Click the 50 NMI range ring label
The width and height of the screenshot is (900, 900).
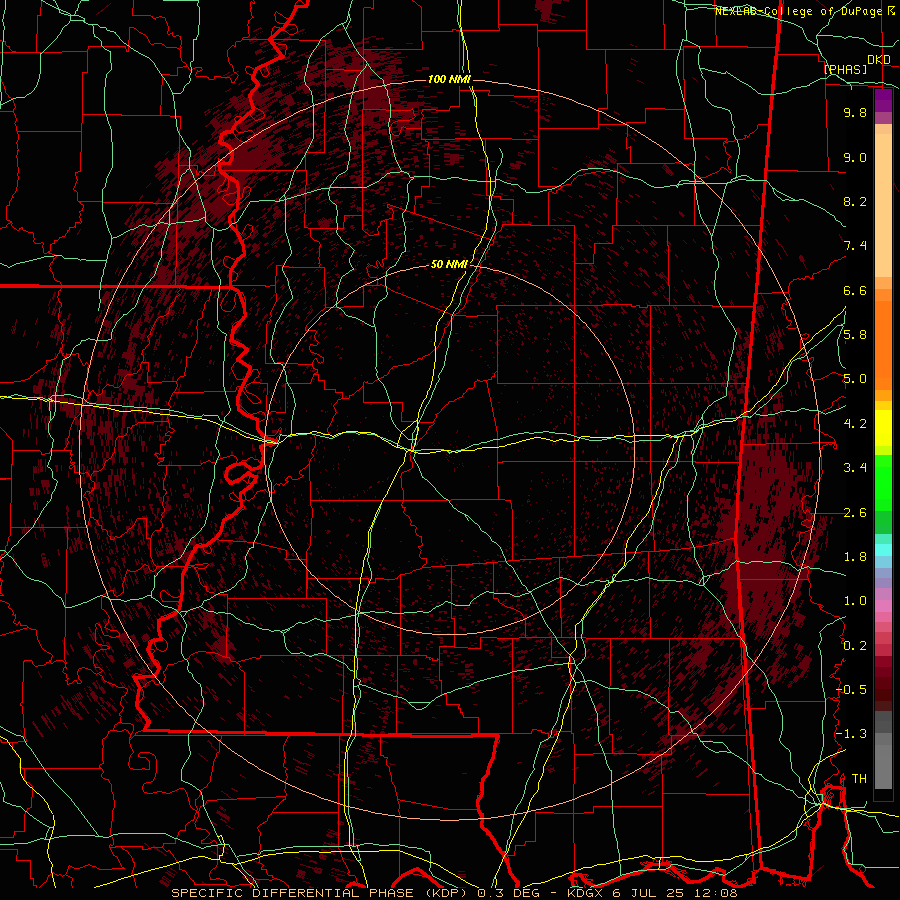(x=449, y=265)
